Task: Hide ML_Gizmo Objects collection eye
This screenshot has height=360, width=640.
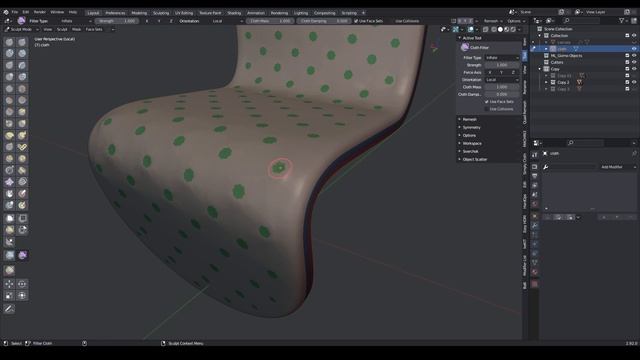Action: (634, 56)
